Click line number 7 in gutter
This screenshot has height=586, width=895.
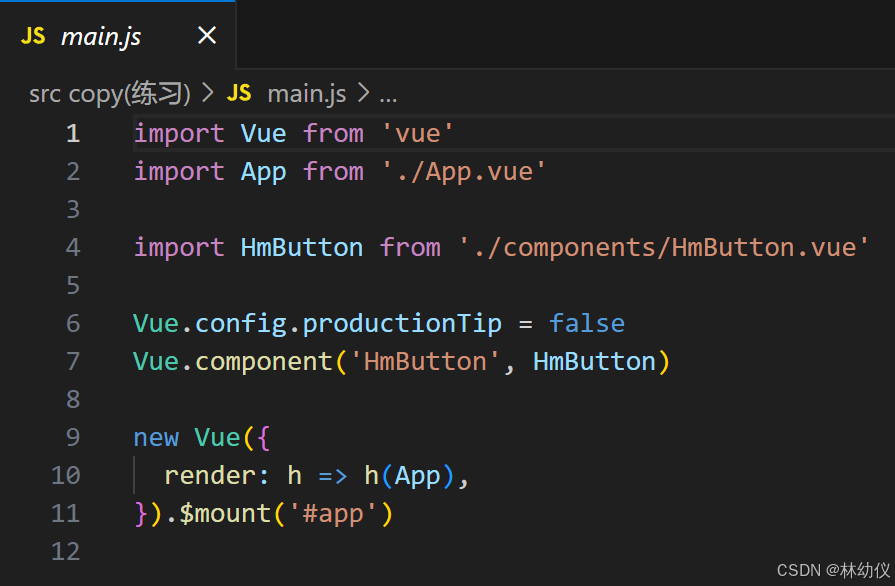point(72,362)
